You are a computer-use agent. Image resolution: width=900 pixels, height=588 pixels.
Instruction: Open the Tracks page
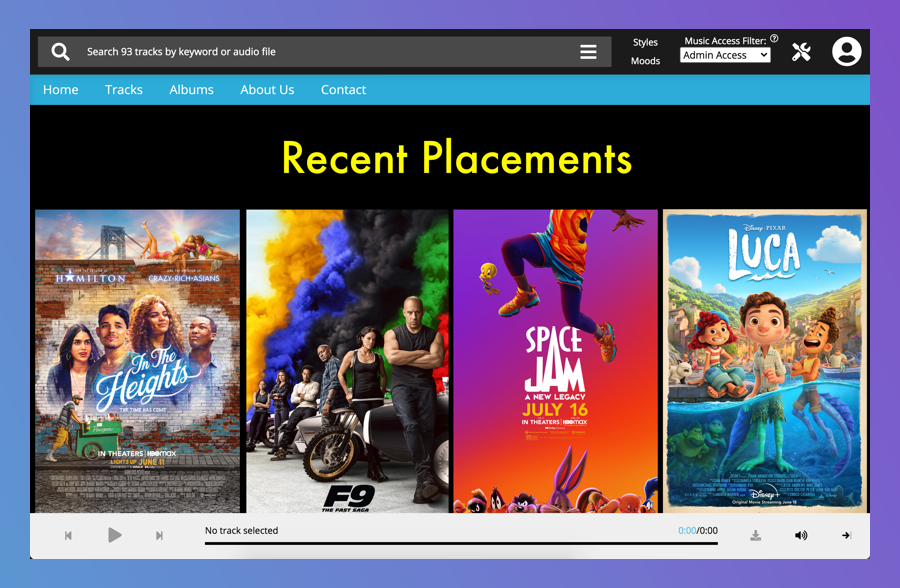123,90
